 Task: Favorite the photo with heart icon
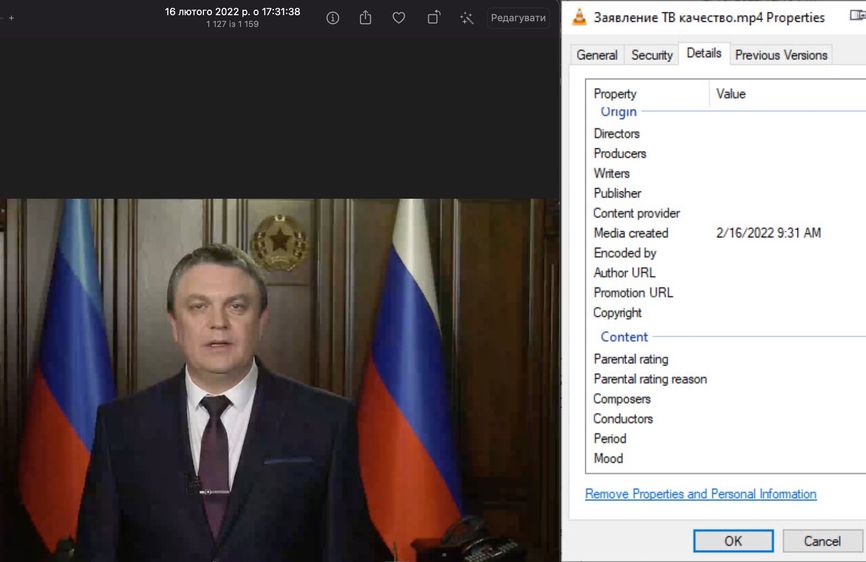399,18
